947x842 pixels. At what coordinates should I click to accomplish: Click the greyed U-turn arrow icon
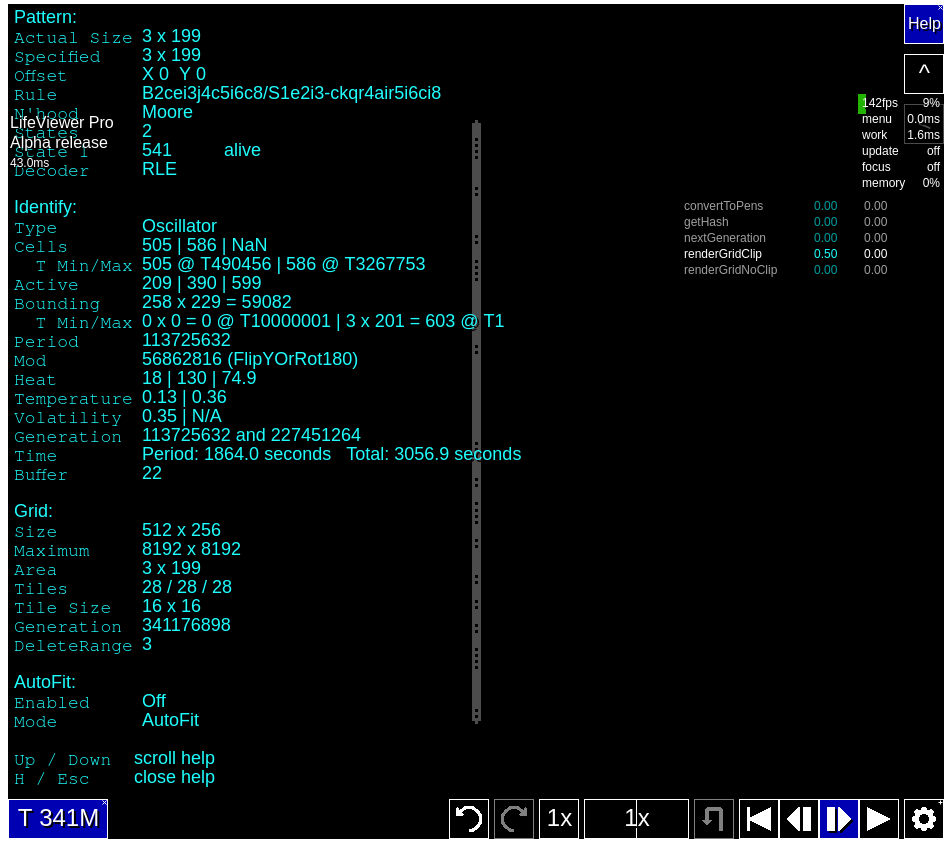tap(714, 819)
